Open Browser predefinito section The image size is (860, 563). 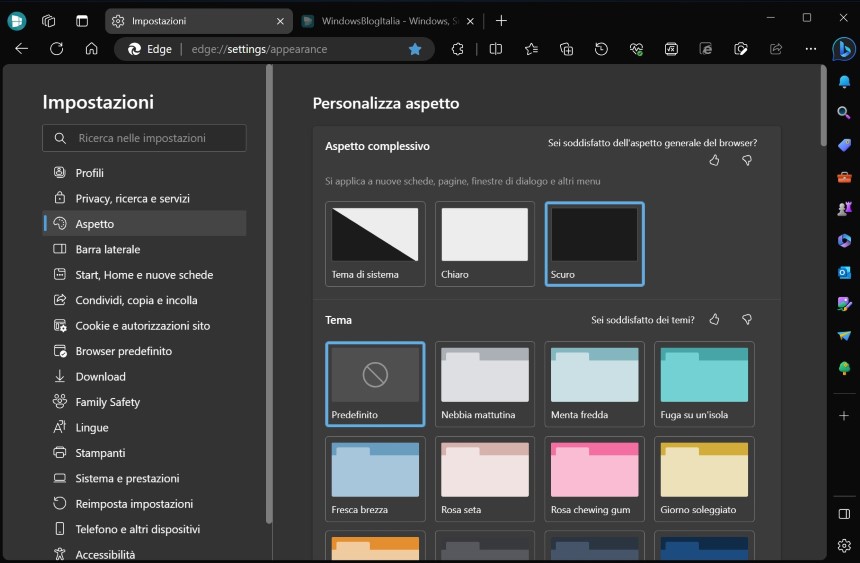(144, 351)
